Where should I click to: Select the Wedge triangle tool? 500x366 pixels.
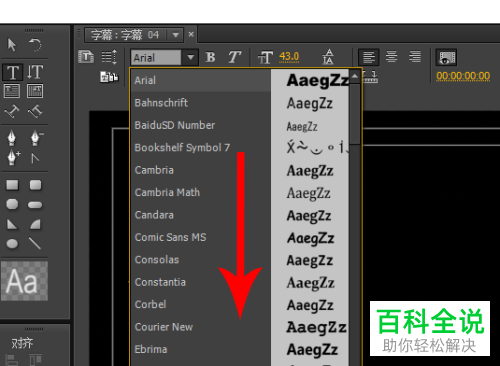pyautogui.click(x=12, y=224)
